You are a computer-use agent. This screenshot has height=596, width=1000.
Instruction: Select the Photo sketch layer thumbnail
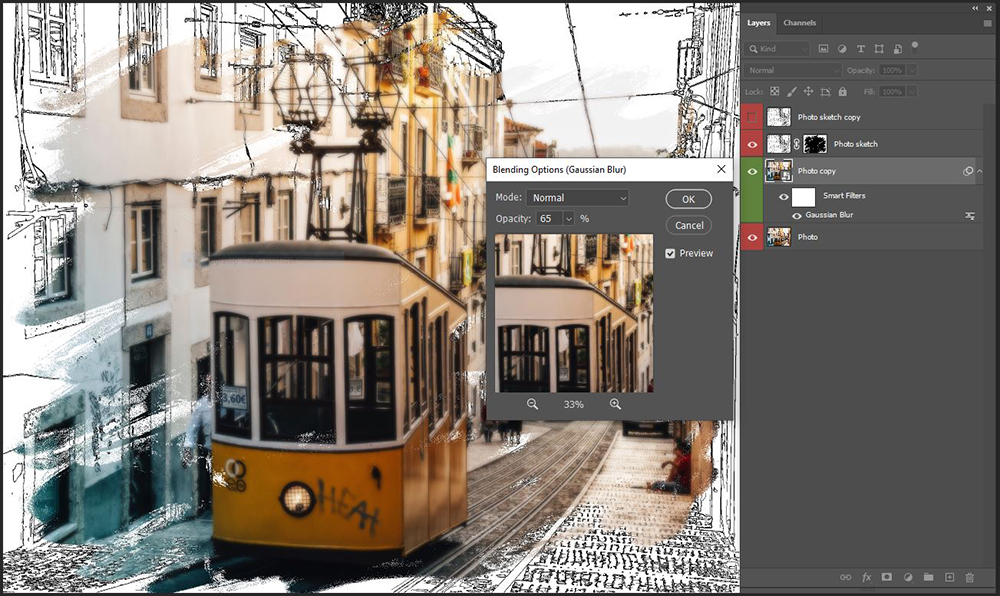[779, 144]
